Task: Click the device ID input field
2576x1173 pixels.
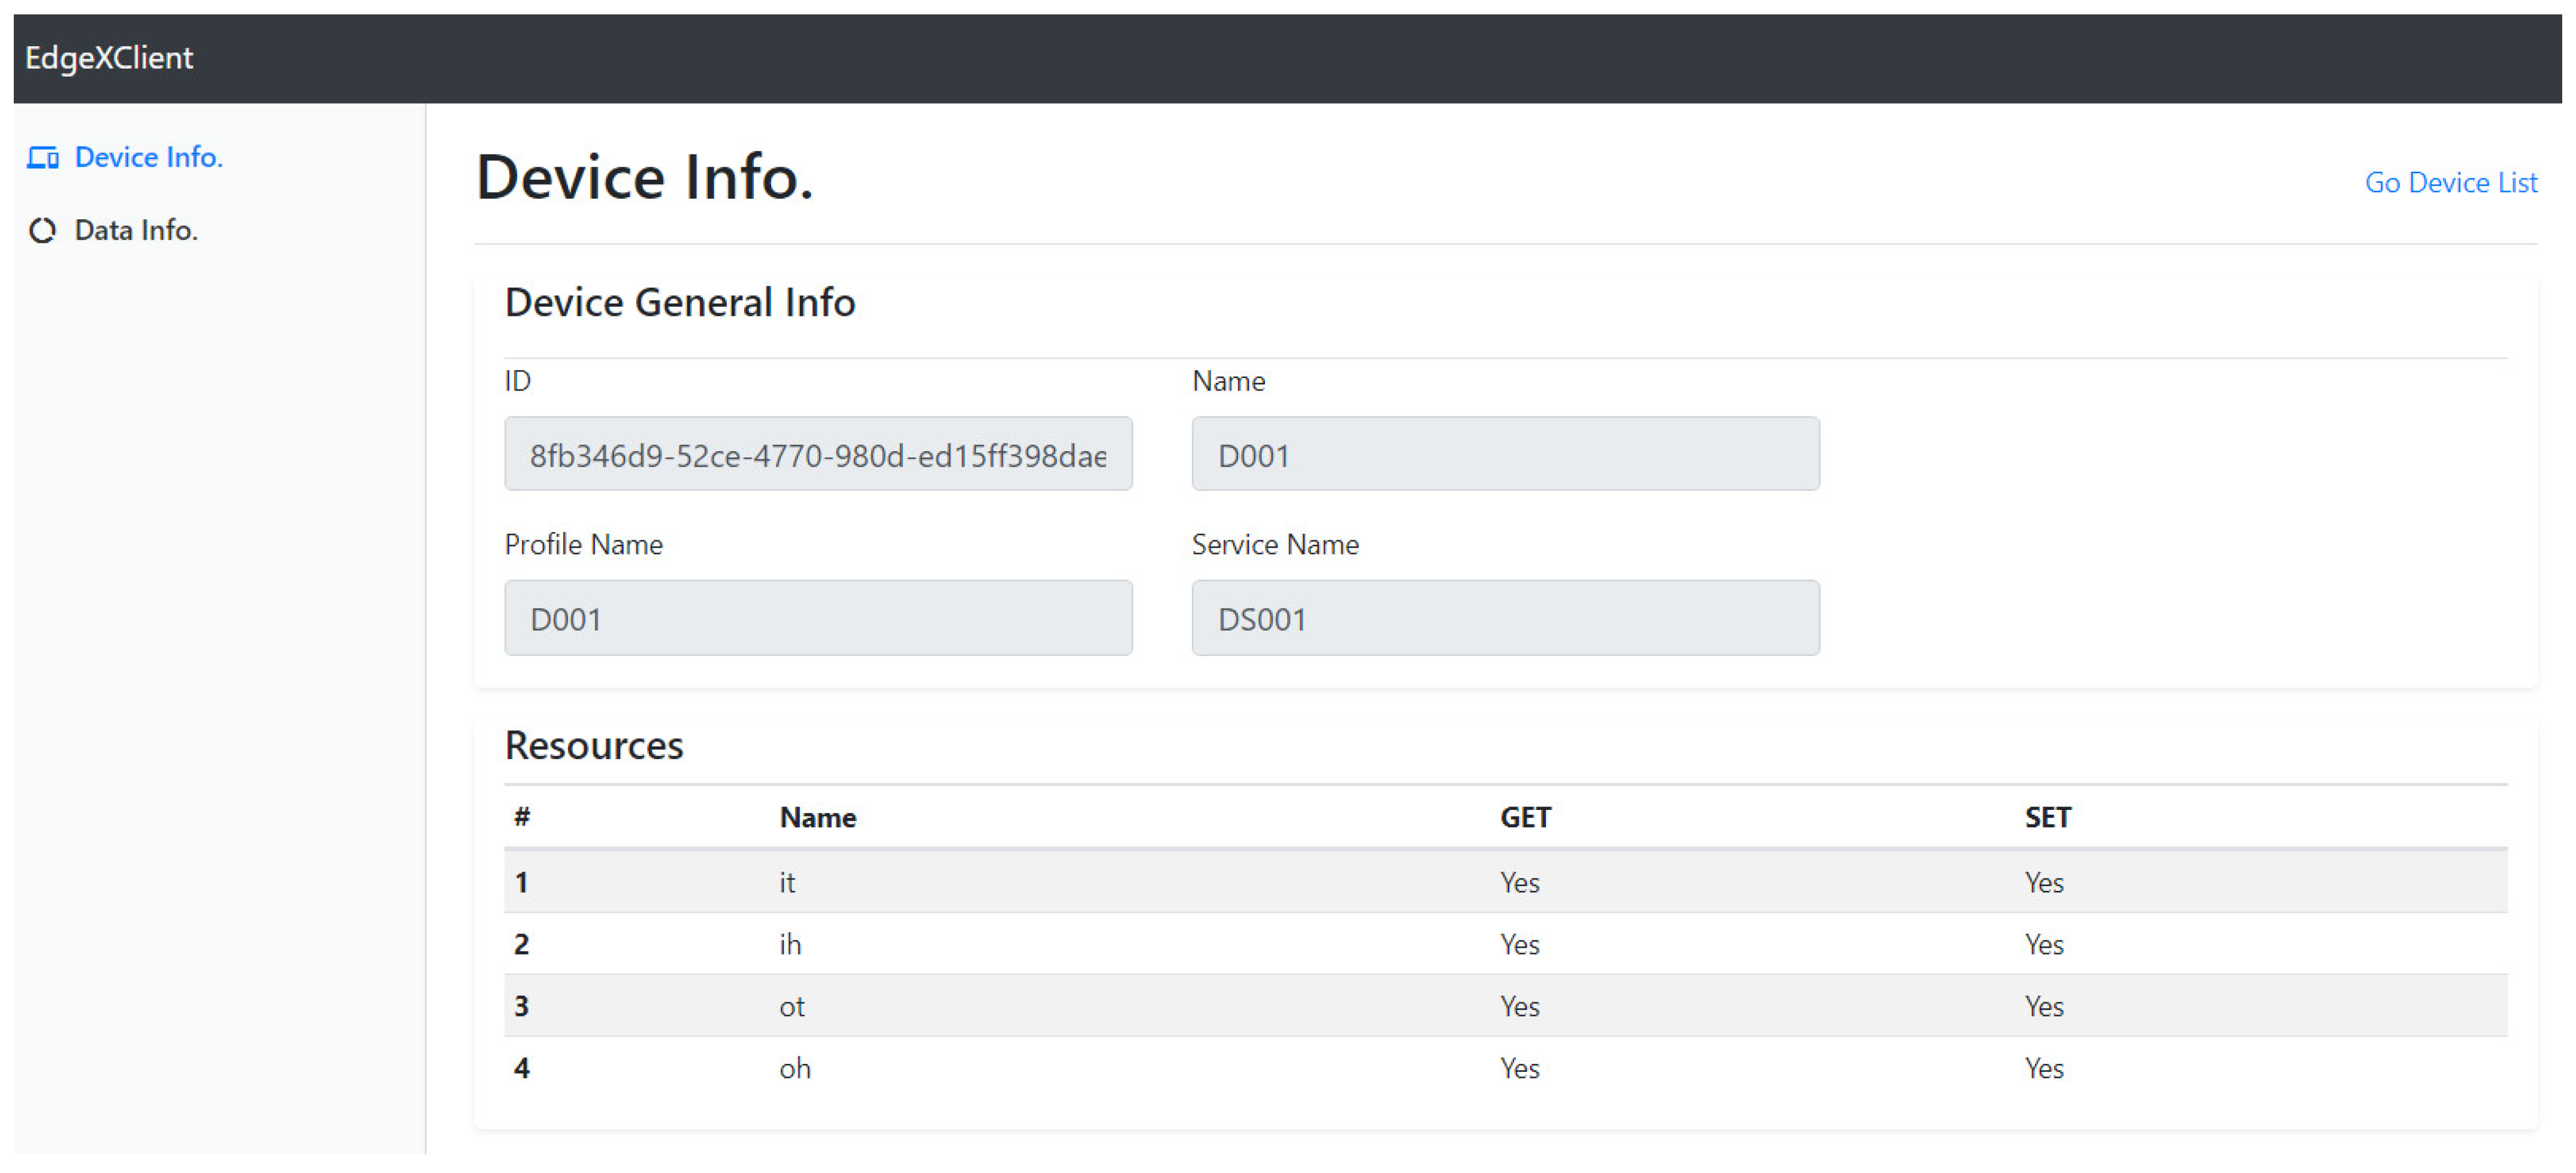Action: point(817,455)
